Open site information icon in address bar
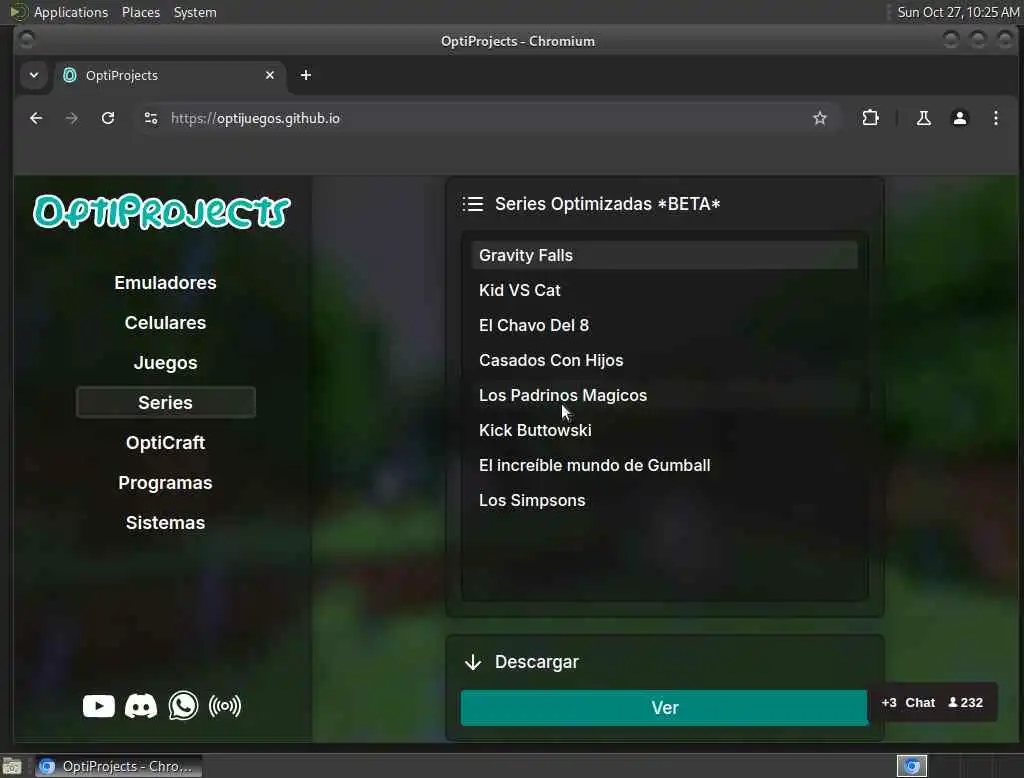The image size is (1024, 778). [x=151, y=118]
